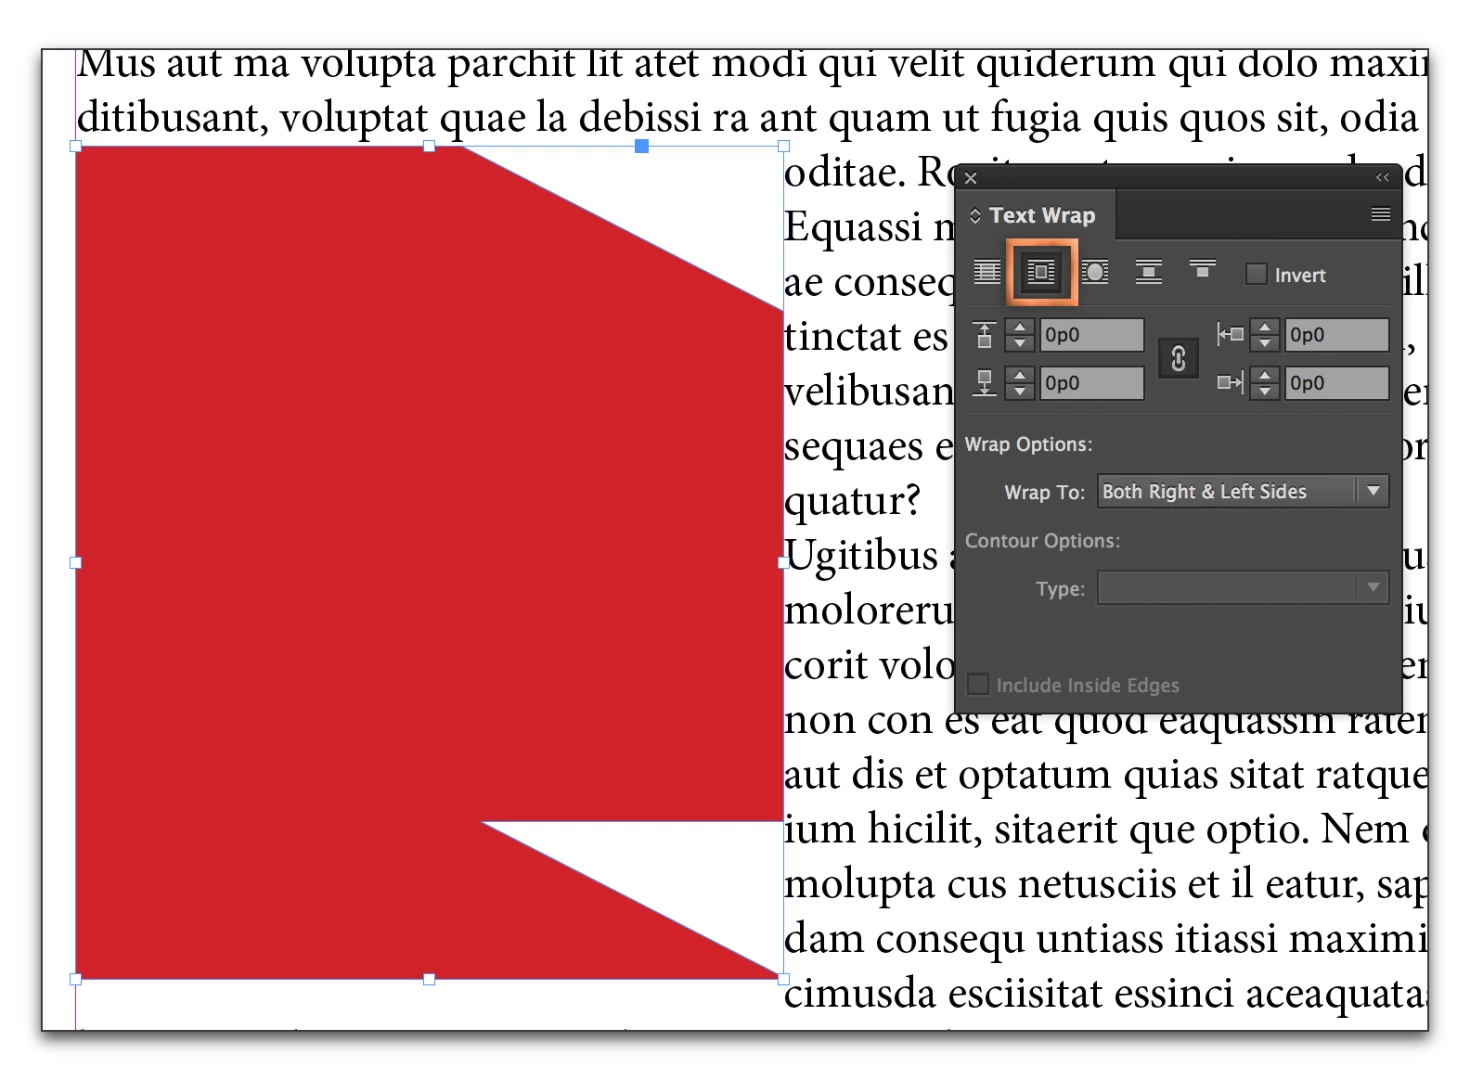Increase the bottom offset with the up arrow

[x=1019, y=375]
